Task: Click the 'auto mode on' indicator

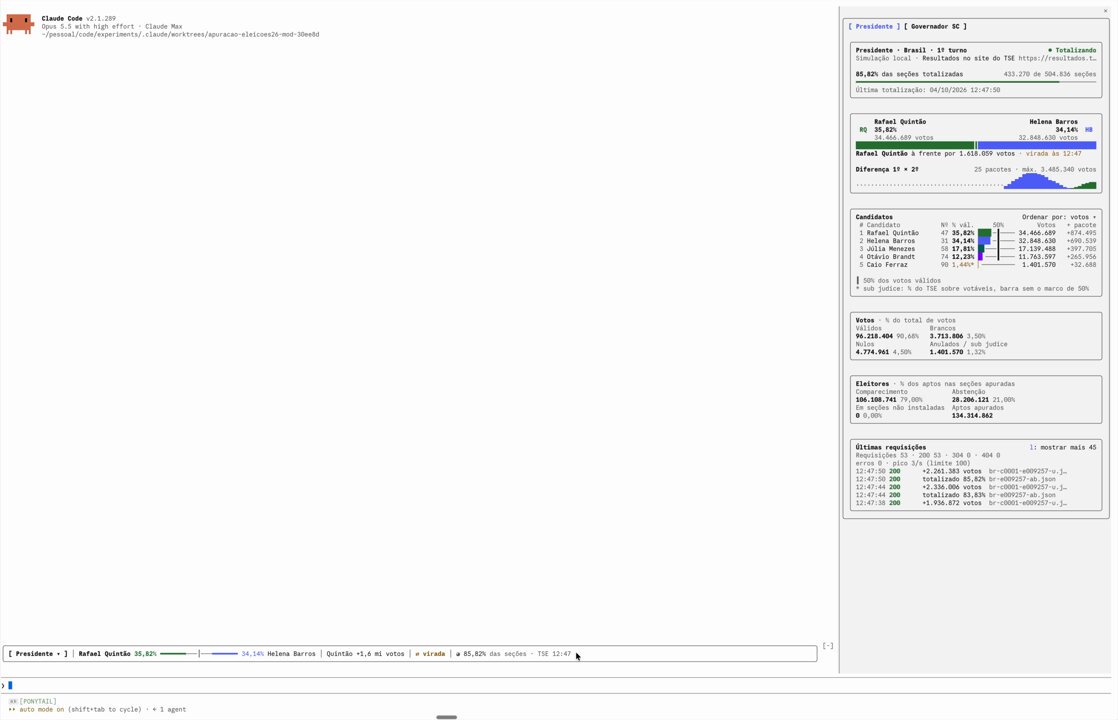Action: [36, 710]
